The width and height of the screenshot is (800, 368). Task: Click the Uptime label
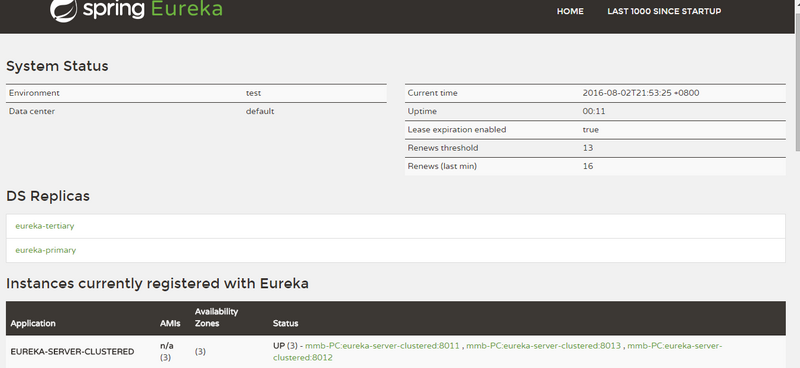point(422,111)
